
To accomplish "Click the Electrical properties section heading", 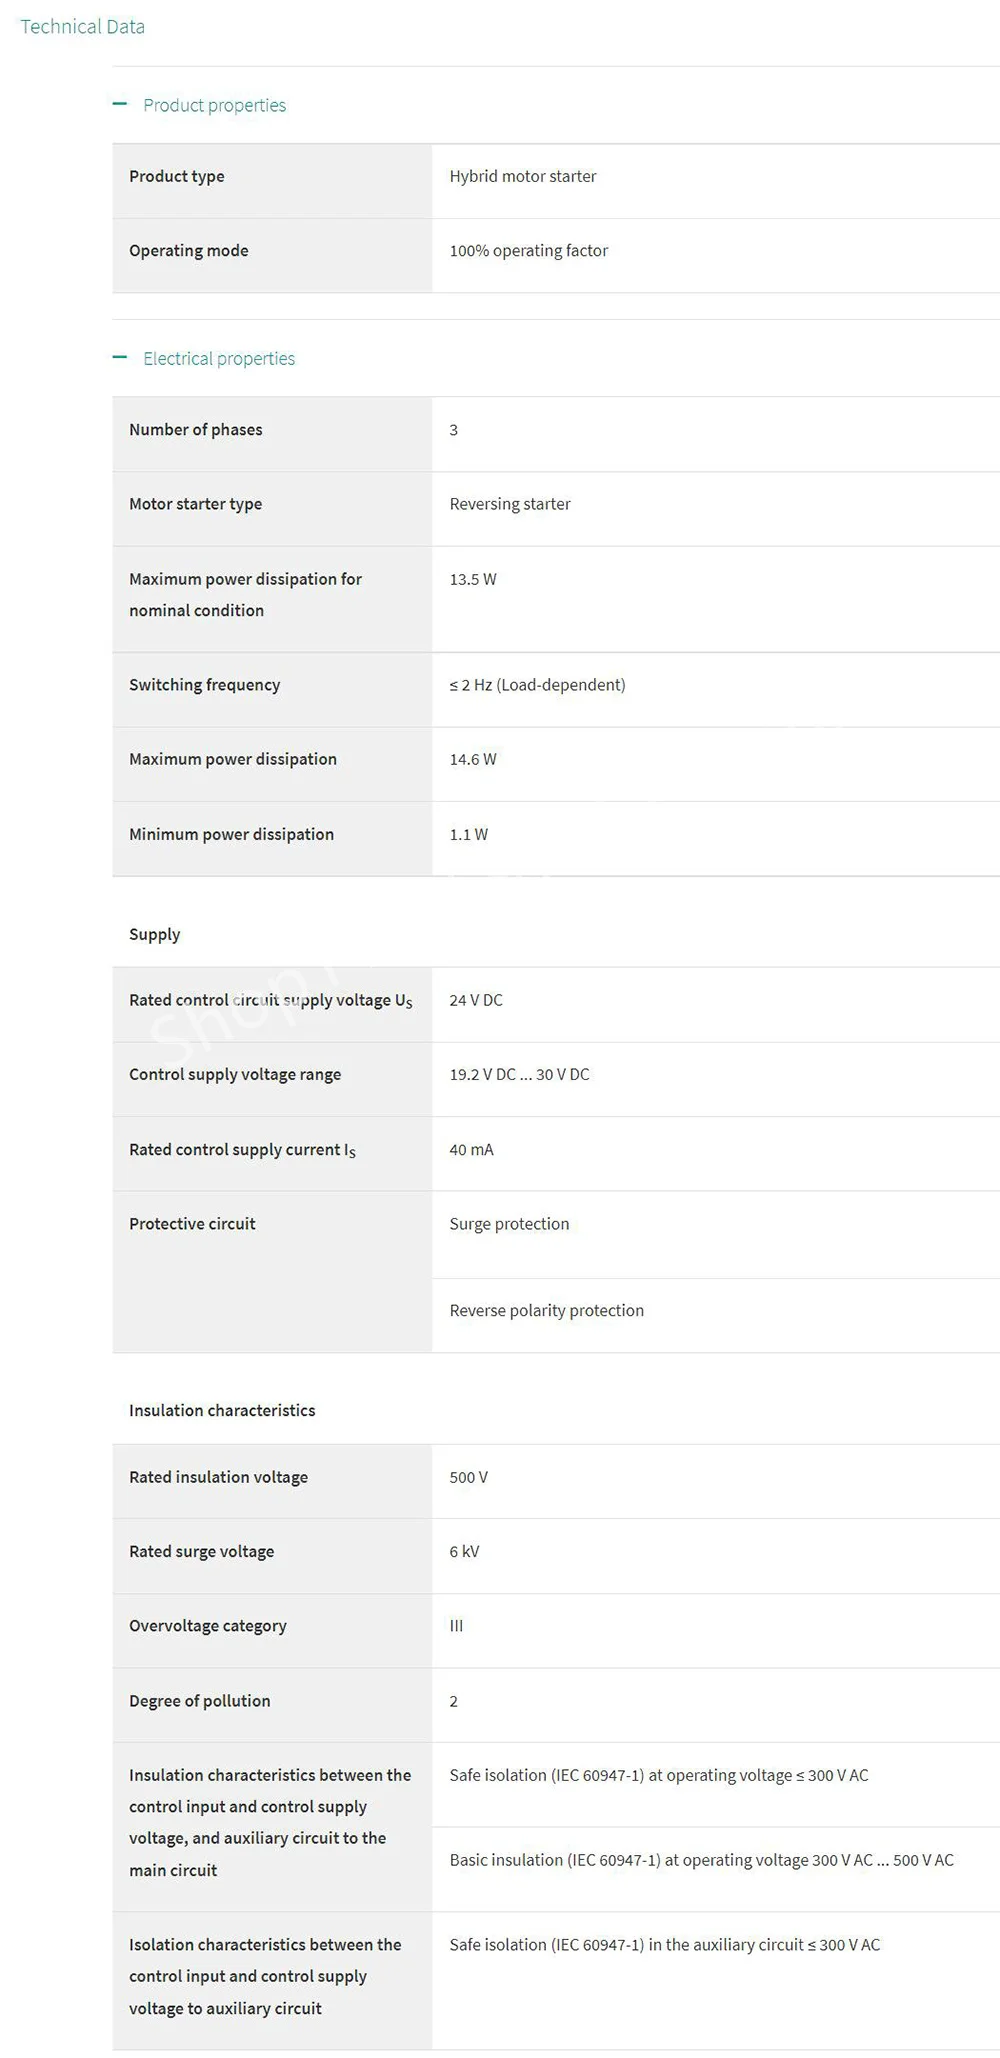I will click(219, 358).
